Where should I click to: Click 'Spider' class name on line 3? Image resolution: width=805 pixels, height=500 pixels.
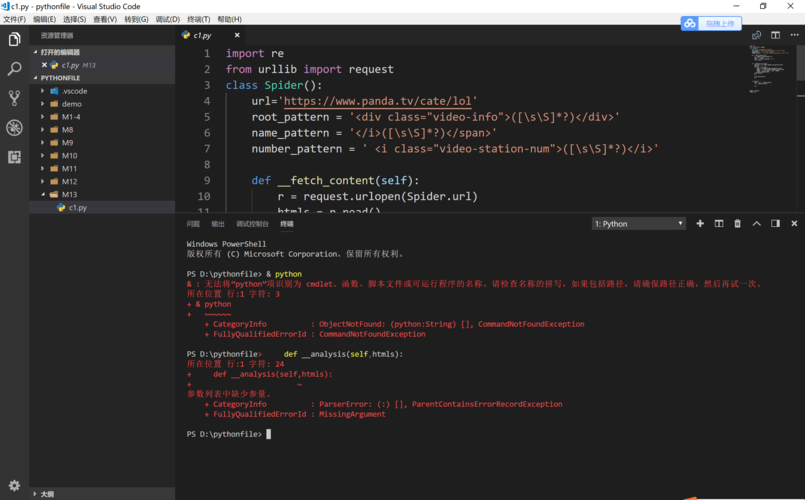pos(283,85)
